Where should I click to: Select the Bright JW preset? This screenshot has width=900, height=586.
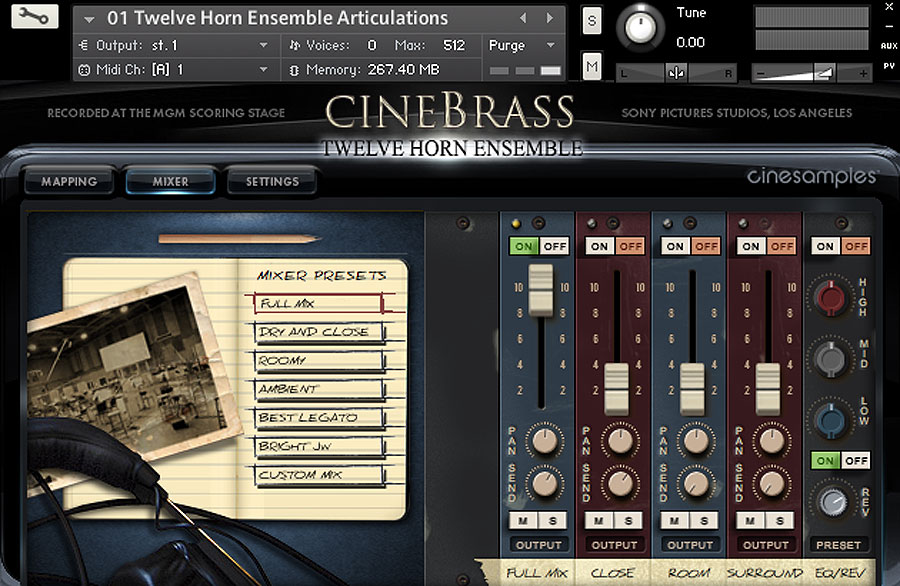click(x=319, y=446)
